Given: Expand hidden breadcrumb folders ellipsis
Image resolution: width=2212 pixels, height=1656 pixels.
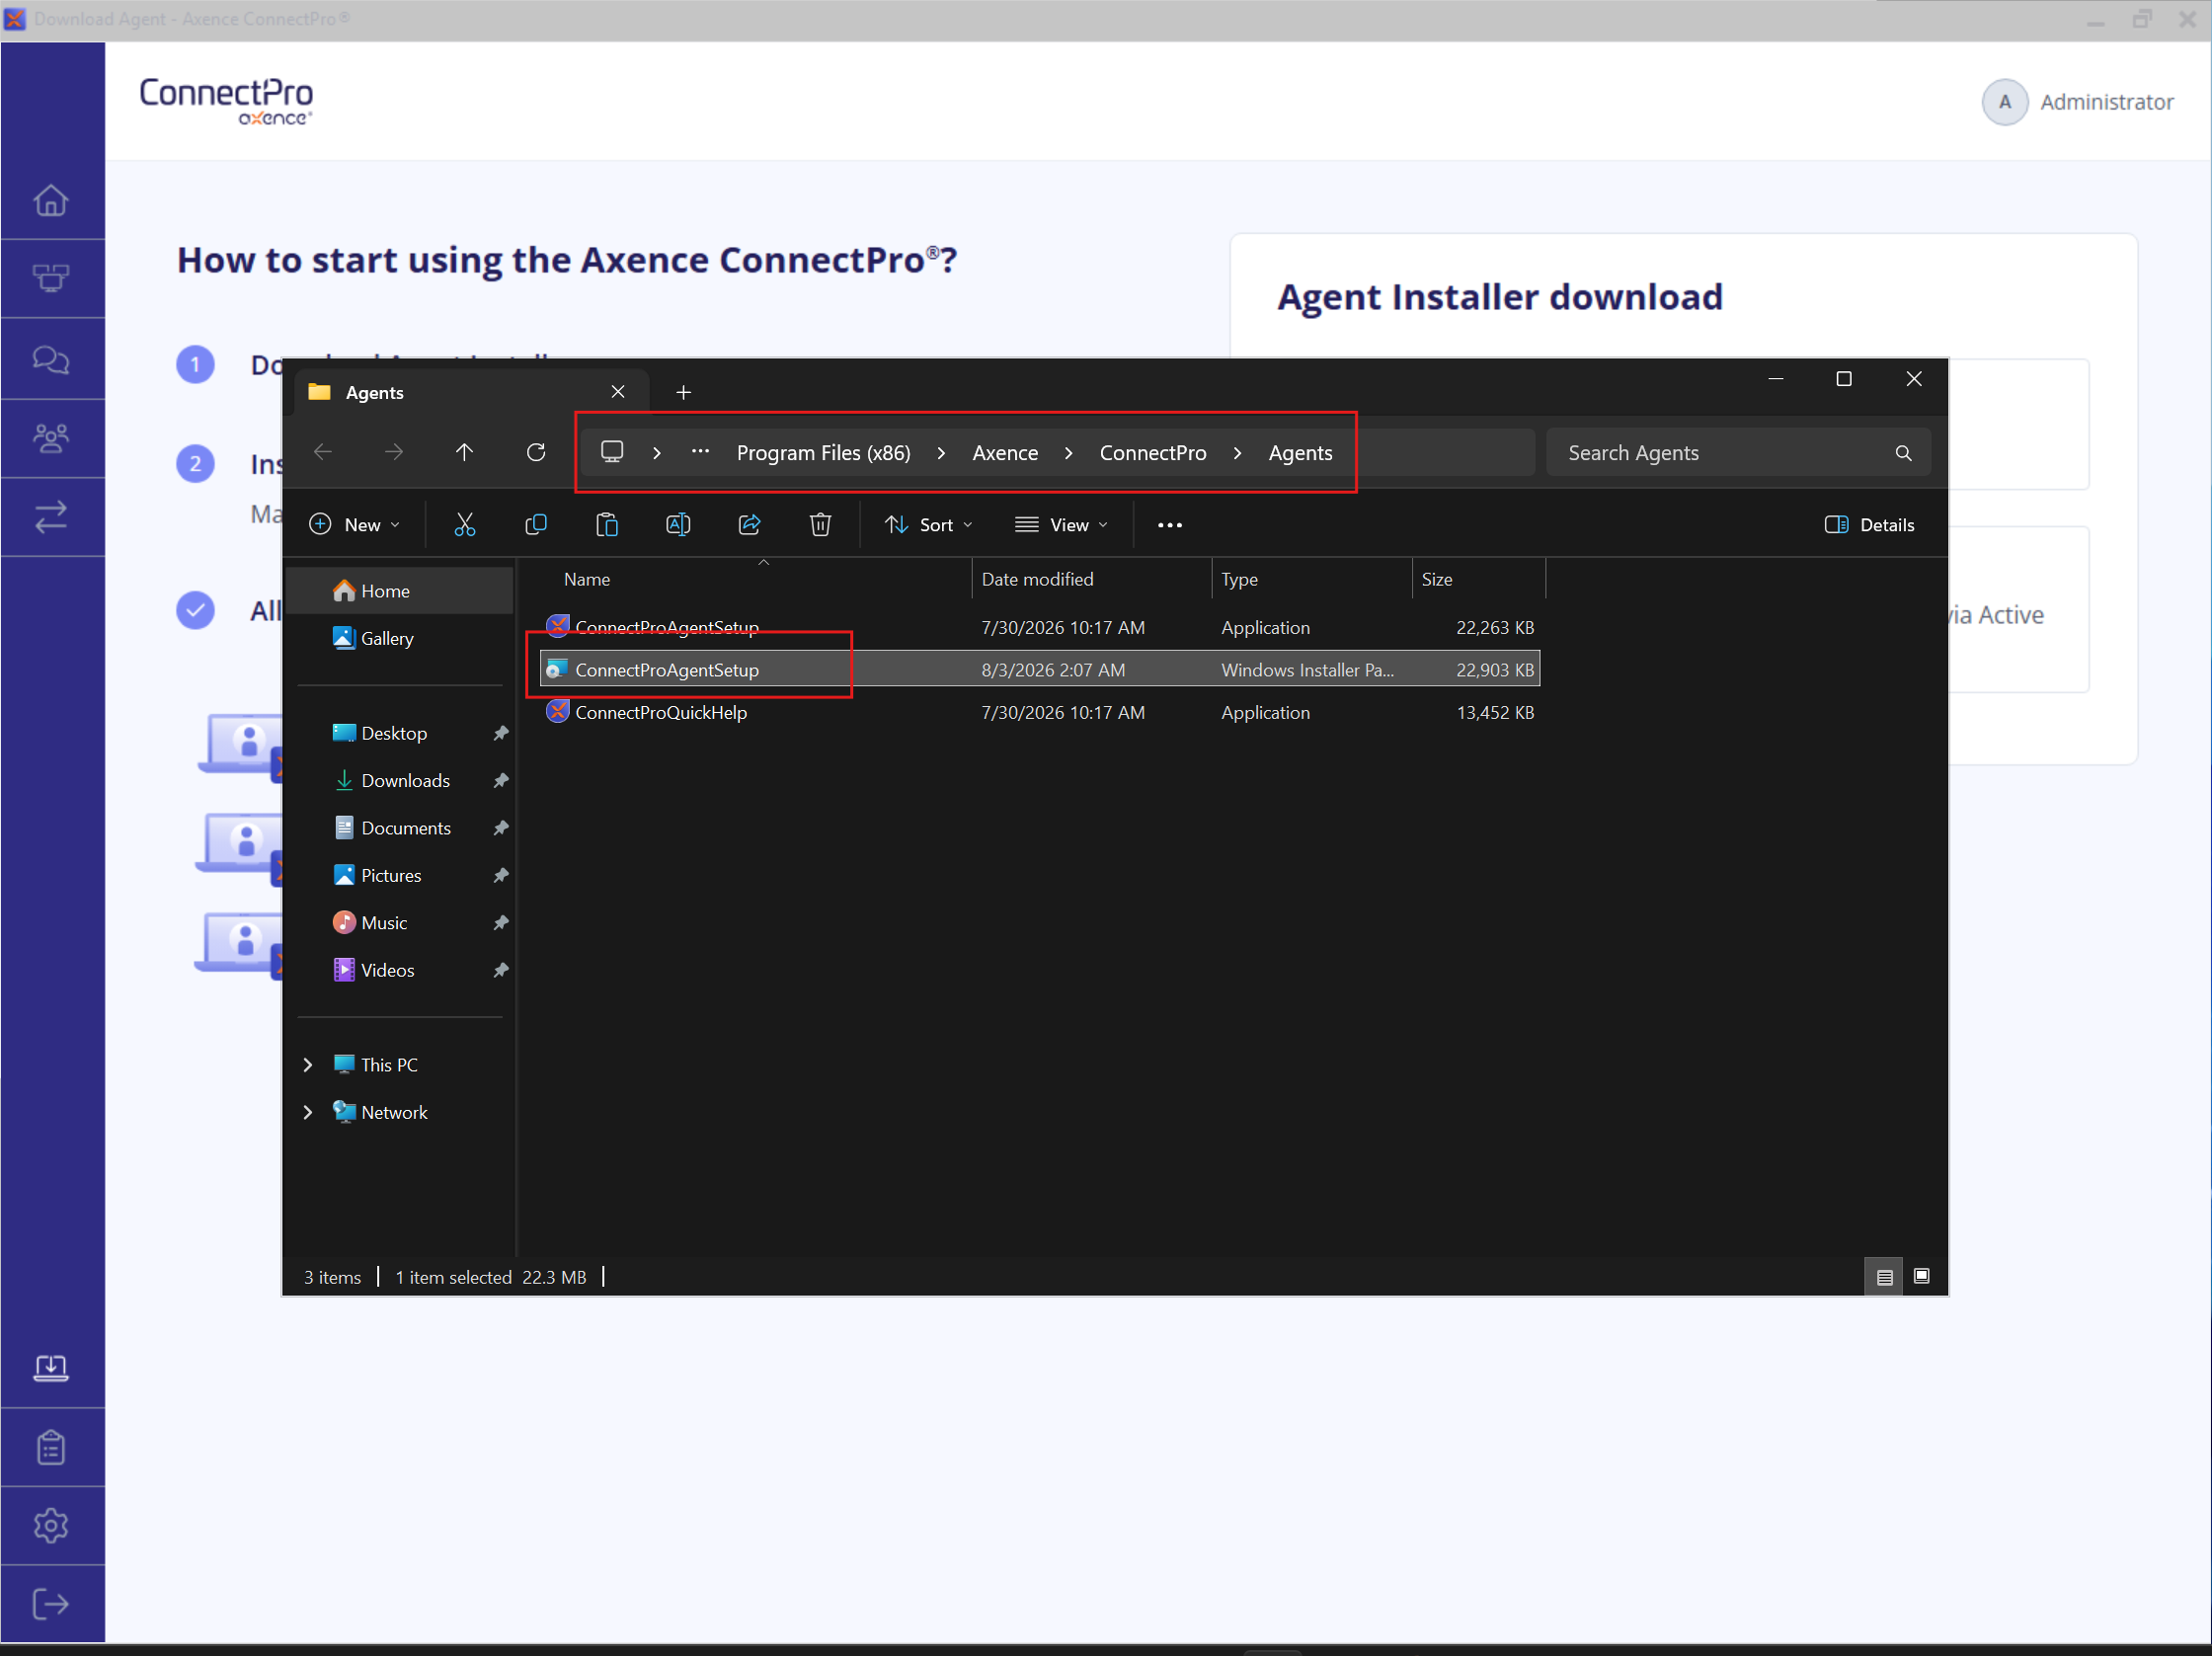Looking at the screenshot, I should pyautogui.click(x=700, y=452).
